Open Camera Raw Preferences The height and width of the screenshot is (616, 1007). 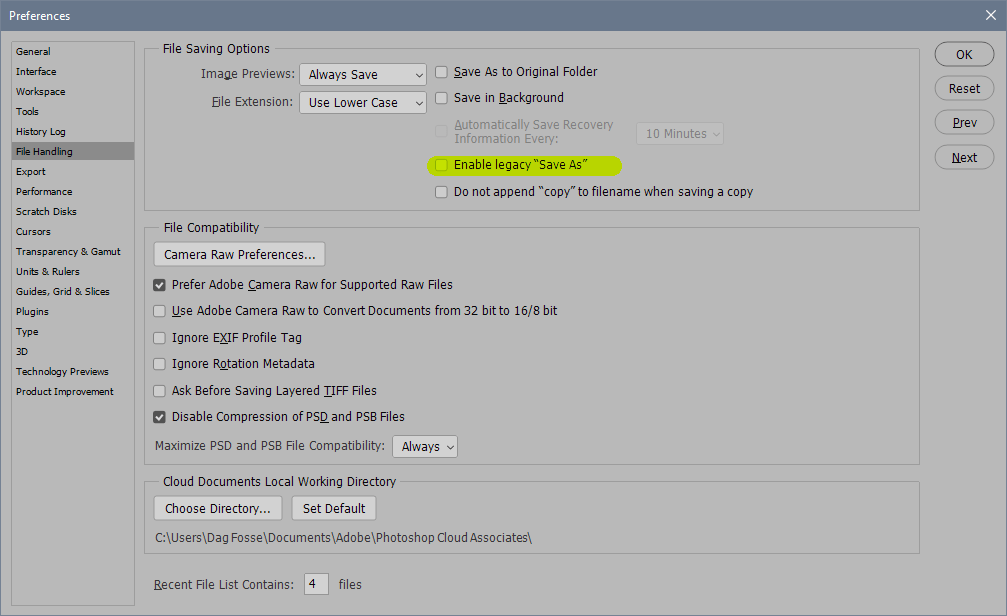click(x=238, y=254)
